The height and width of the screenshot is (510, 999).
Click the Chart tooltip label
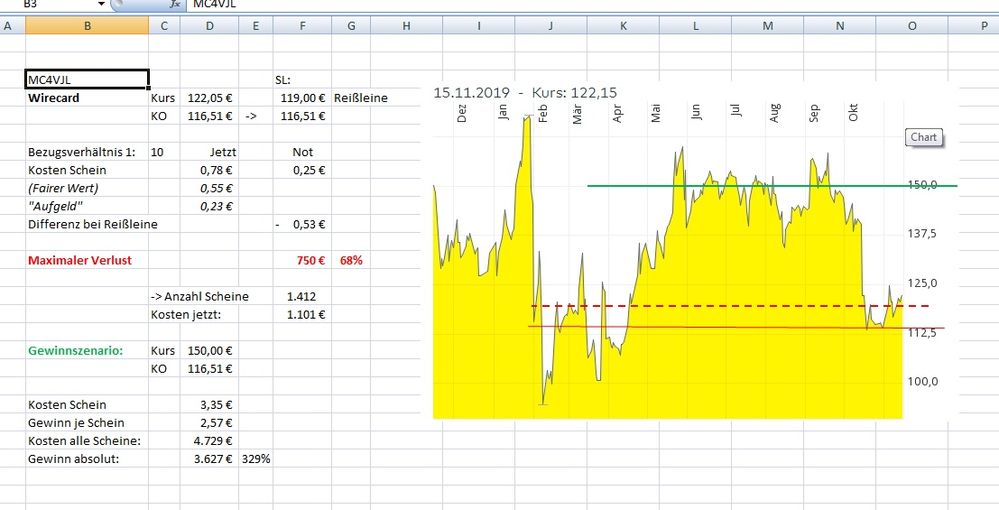pos(924,137)
